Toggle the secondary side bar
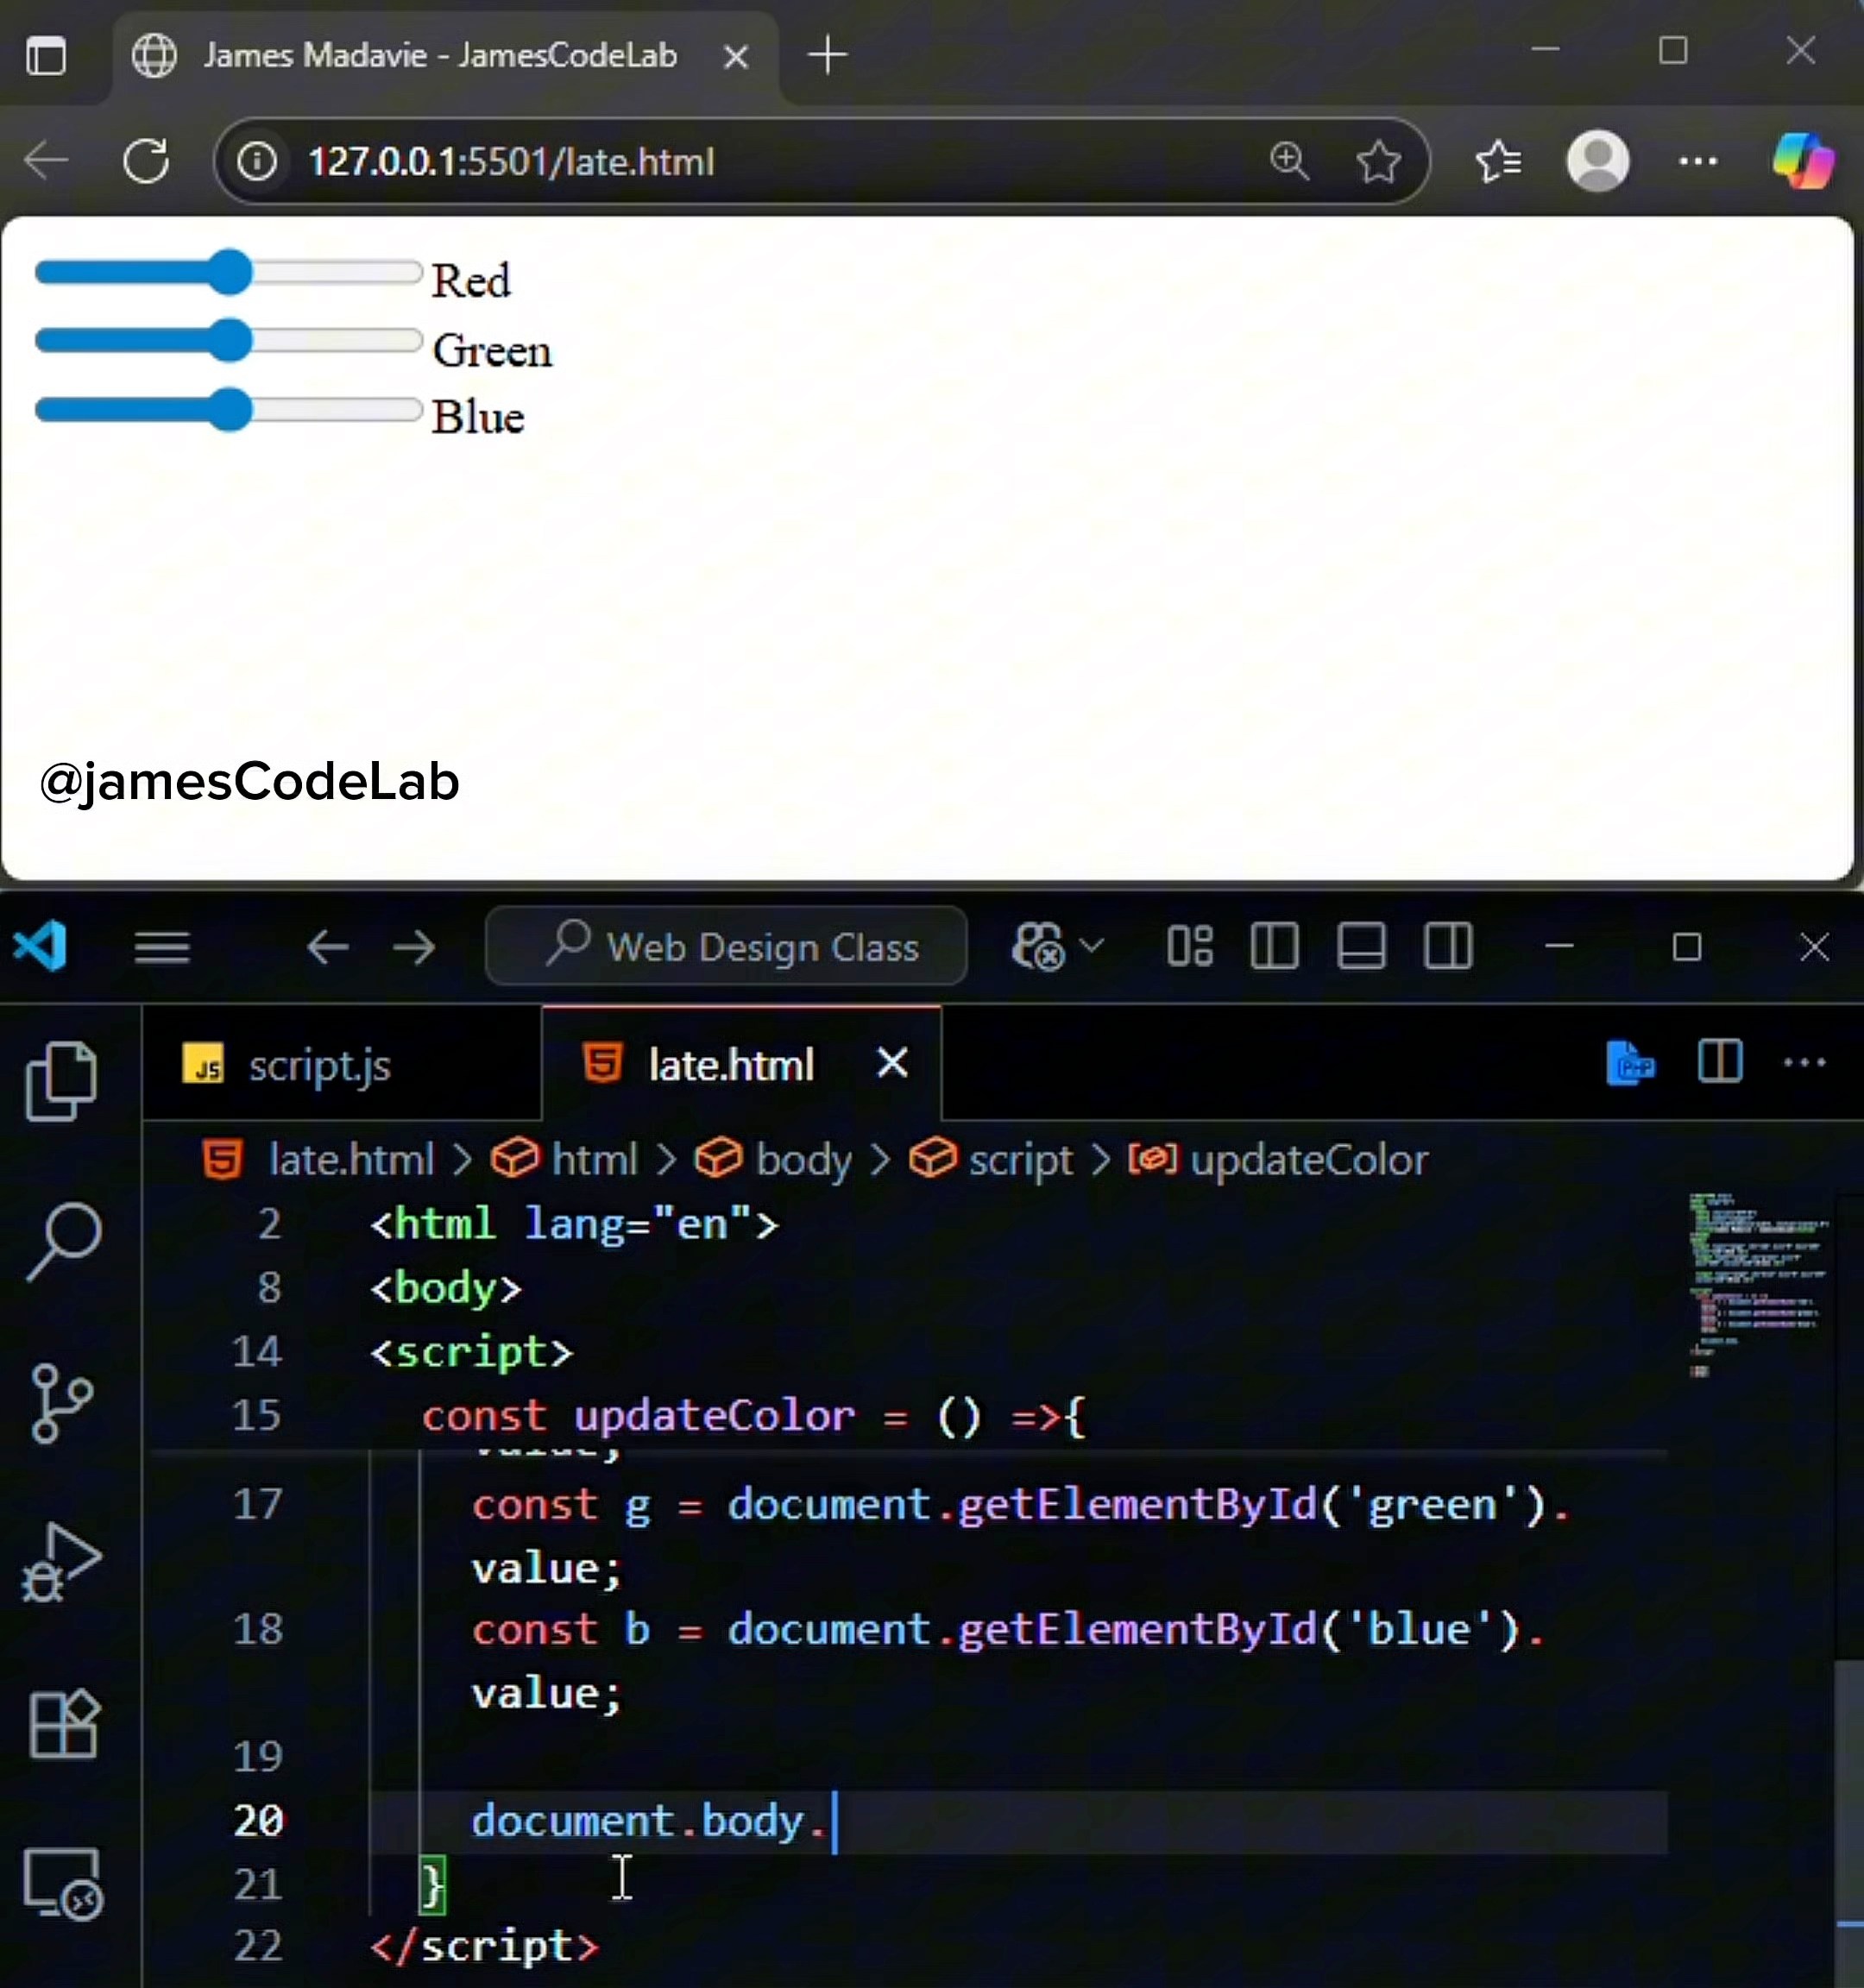Image resolution: width=1864 pixels, height=1988 pixels. coord(1448,946)
